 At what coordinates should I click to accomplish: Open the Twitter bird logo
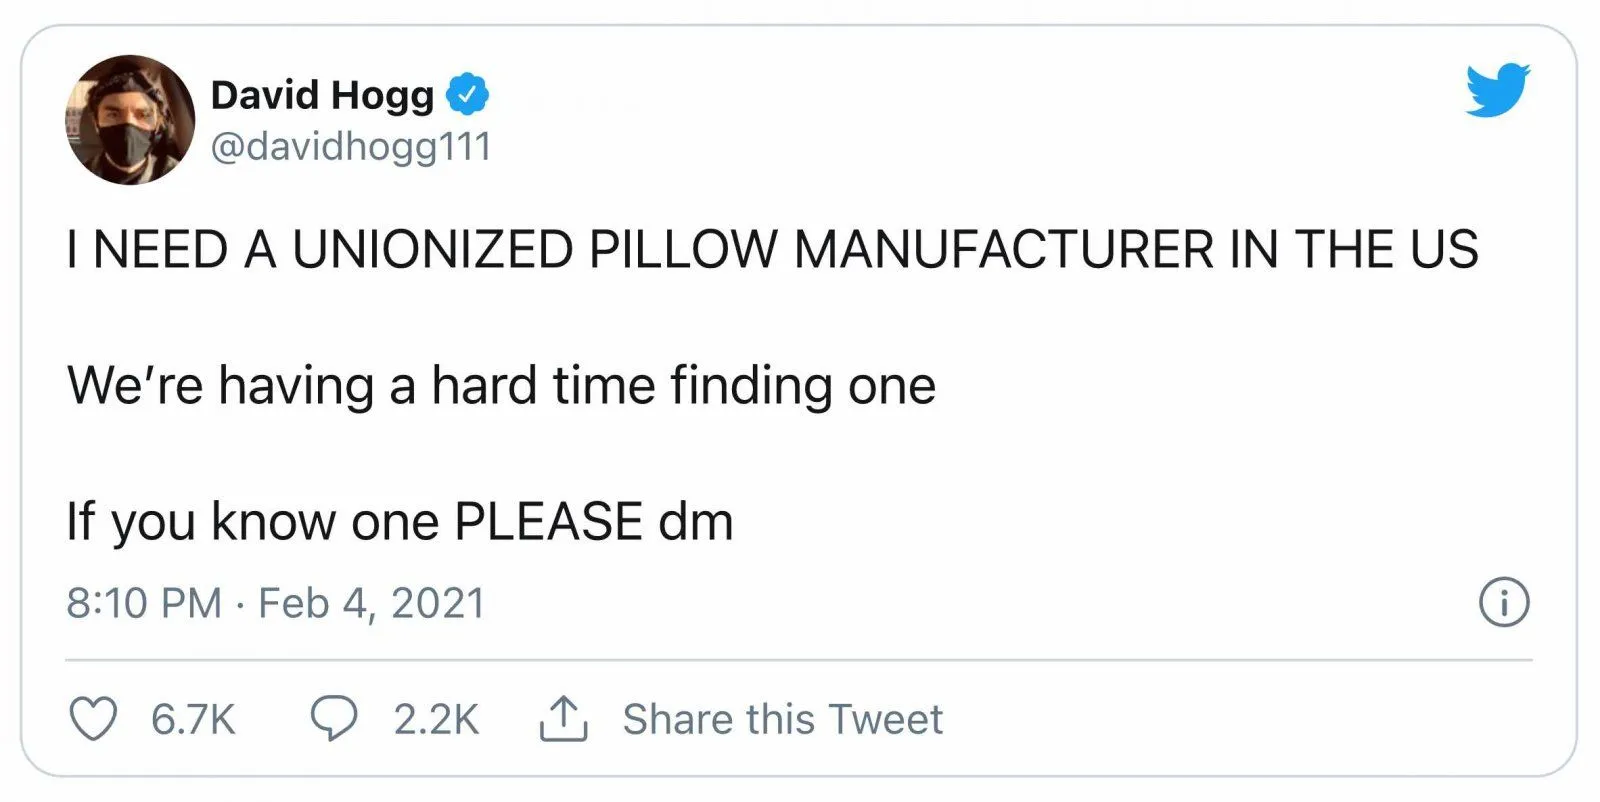click(1497, 90)
